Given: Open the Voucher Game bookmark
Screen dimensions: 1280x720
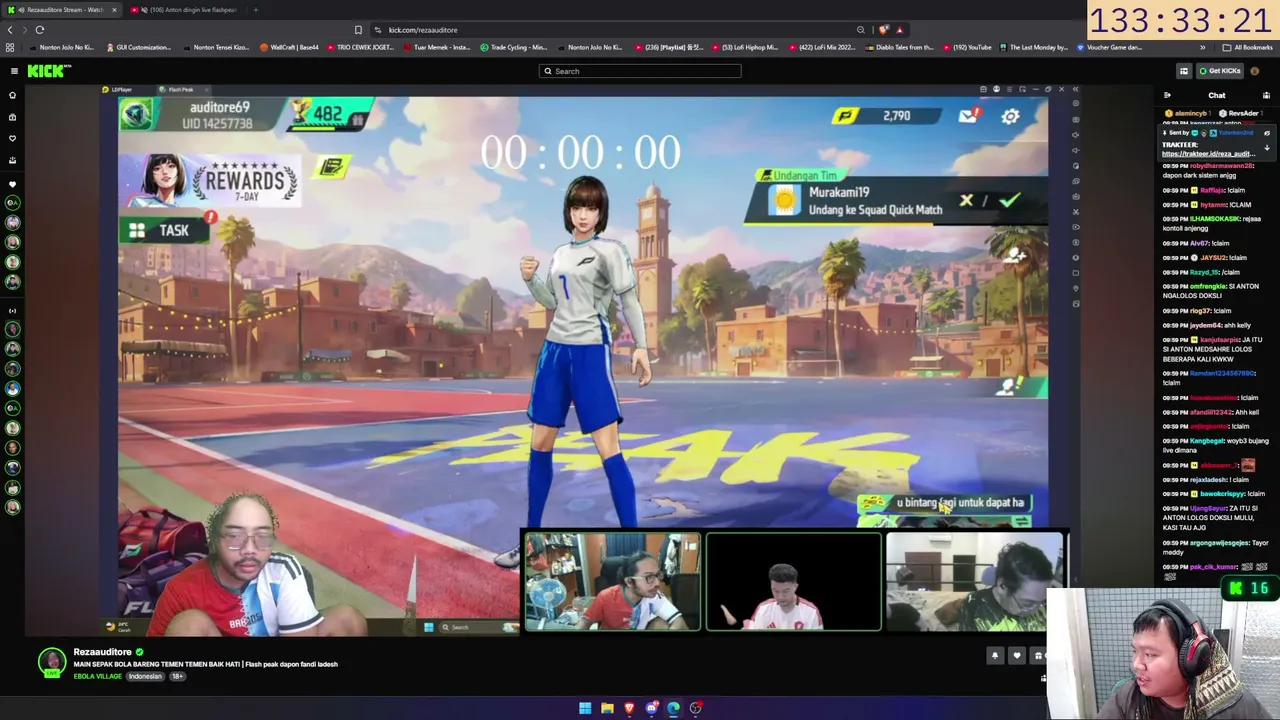Looking at the screenshot, I should (x=1109, y=47).
